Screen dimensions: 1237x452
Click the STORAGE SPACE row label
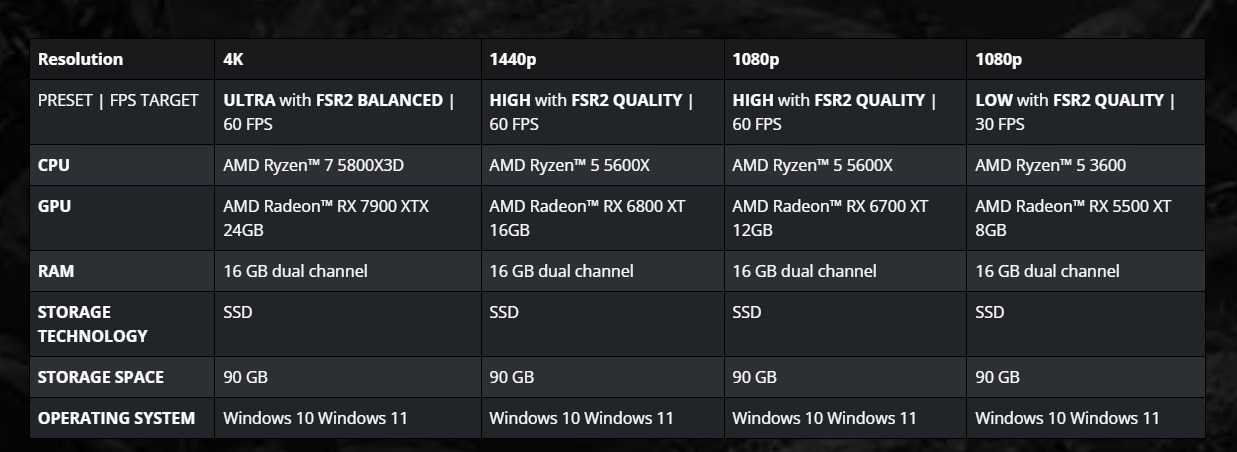[x=100, y=377]
